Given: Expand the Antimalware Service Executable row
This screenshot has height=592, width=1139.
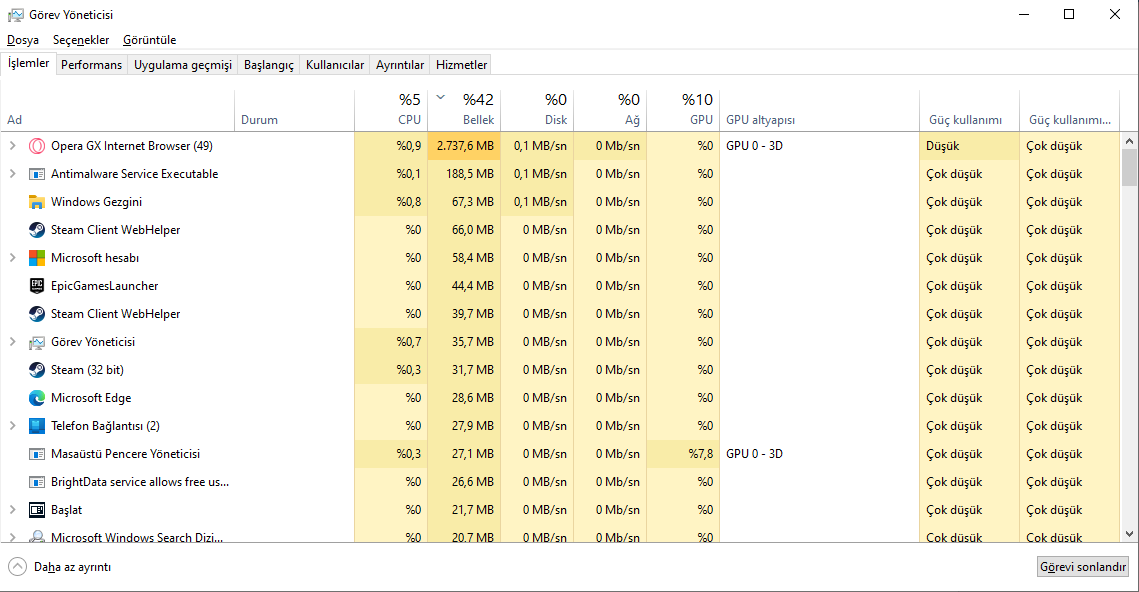Looking at the screenshot, I should [x=12, y=174].
